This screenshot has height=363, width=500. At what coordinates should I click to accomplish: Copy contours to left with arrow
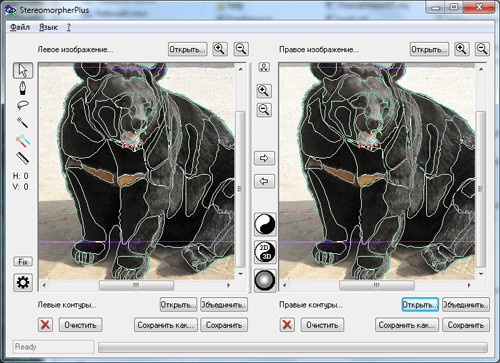coord(264,181)
